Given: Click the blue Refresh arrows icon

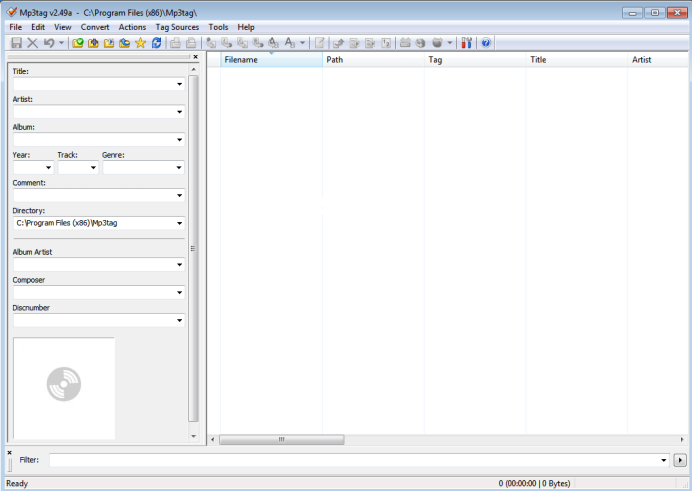Looking at the screenshot, I should coord(156,43).
